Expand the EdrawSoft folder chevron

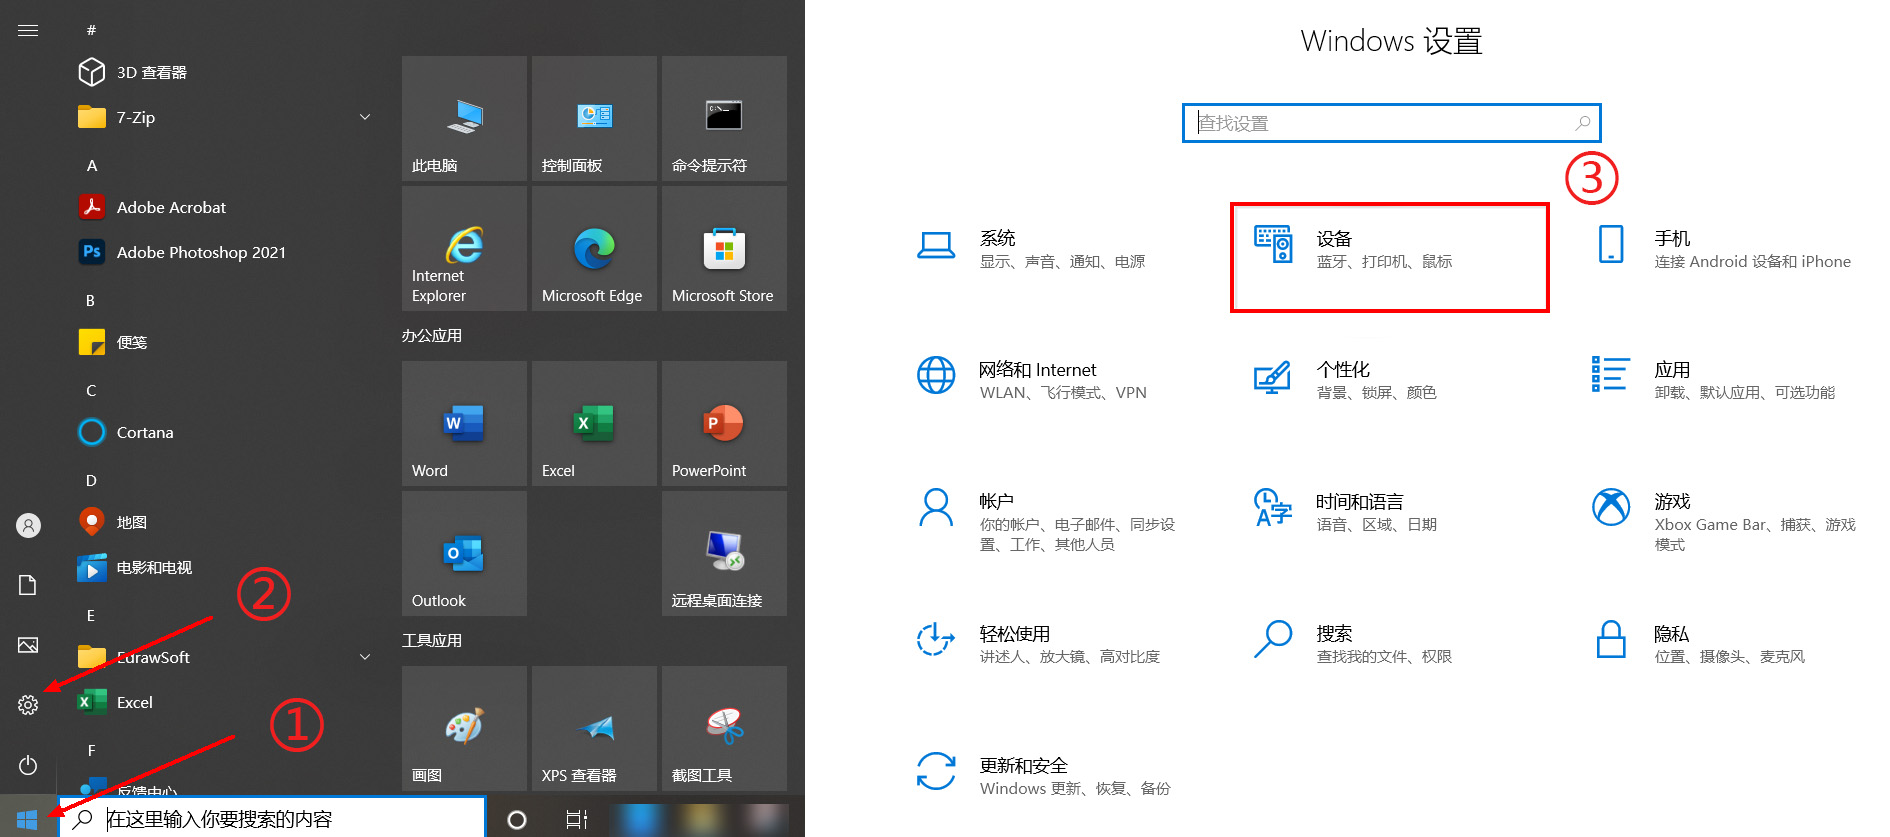pos(365,657)
